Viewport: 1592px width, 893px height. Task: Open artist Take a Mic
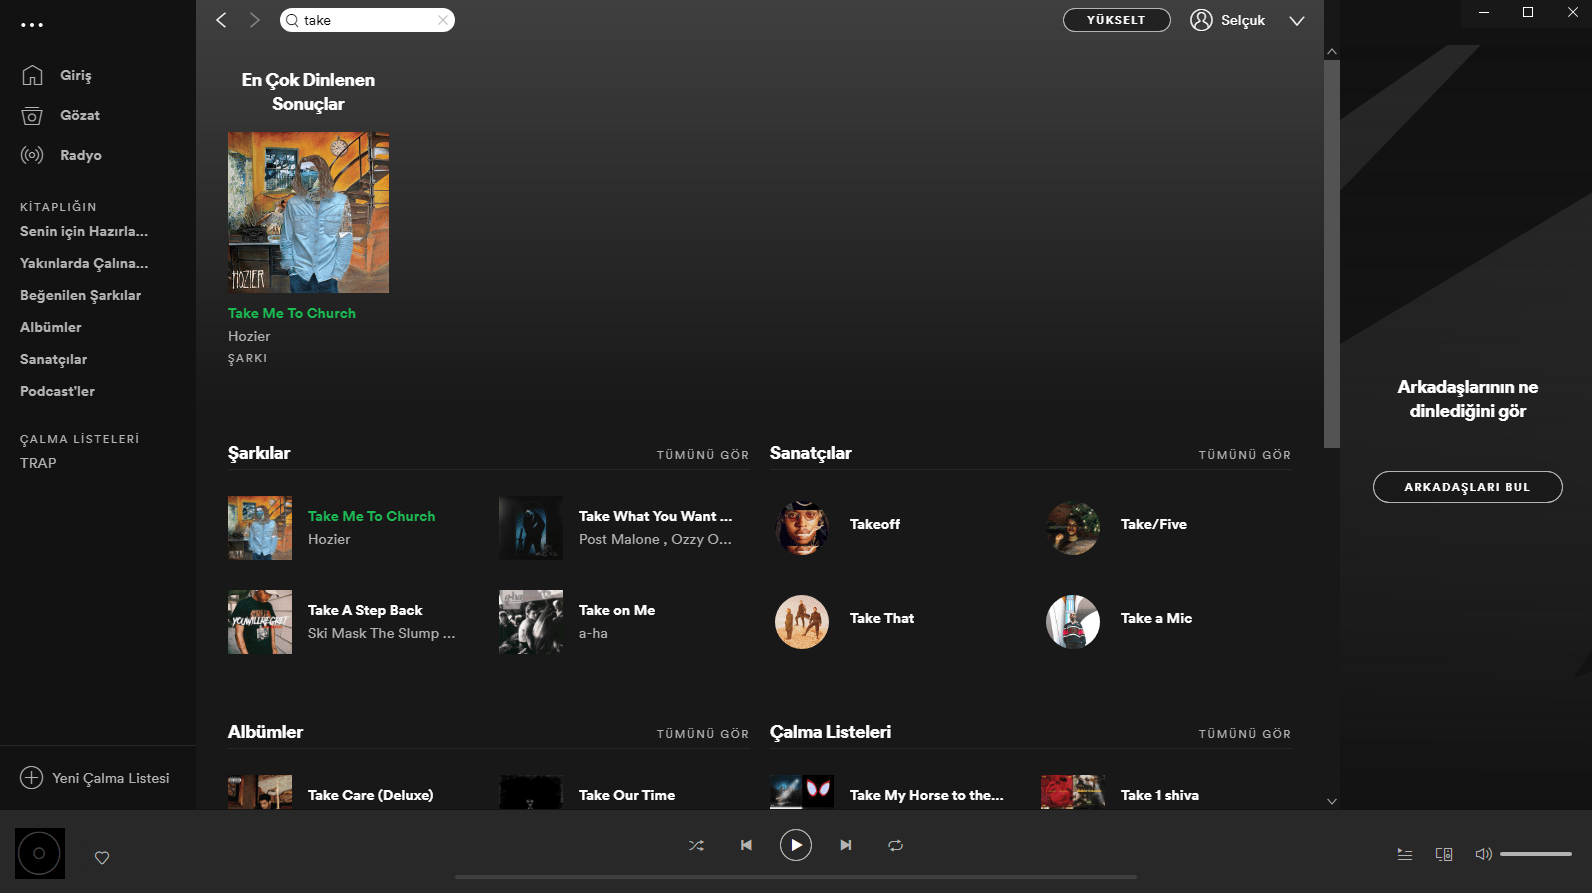[x=1157, y=618]
